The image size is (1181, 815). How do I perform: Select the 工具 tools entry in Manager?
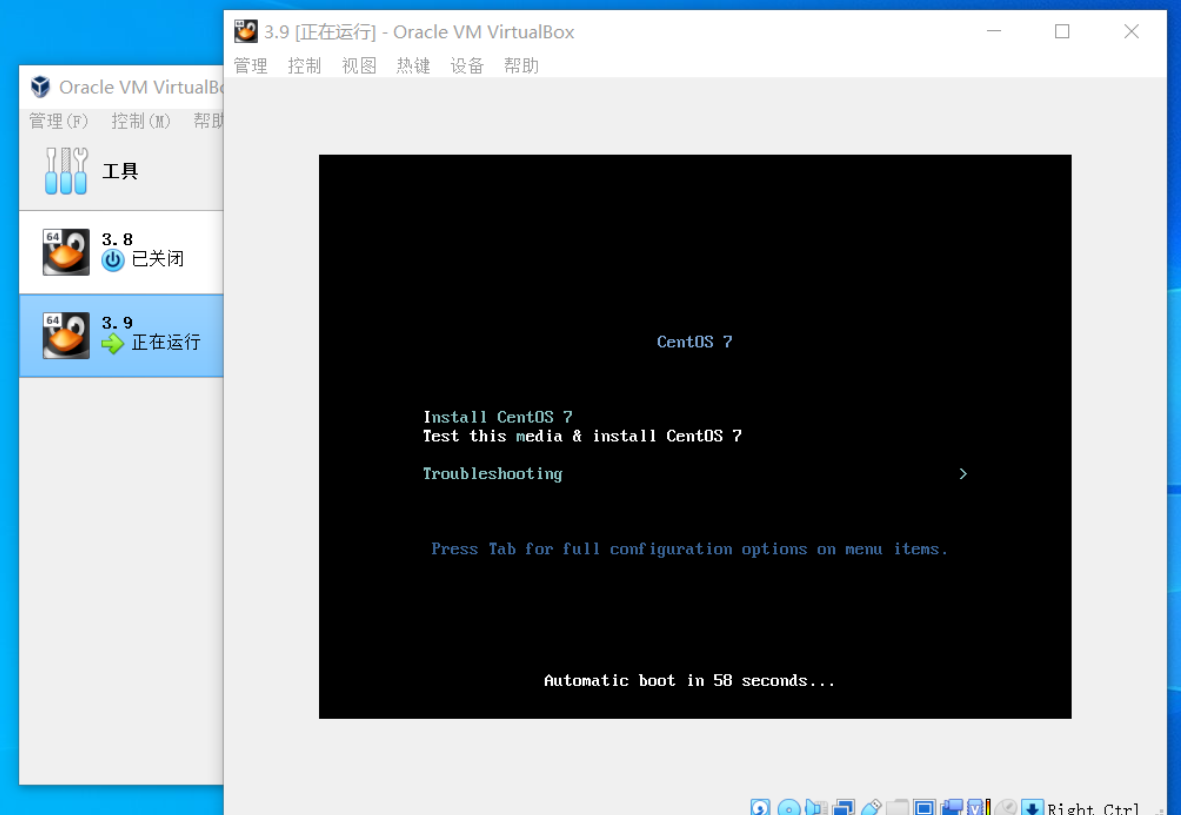point(121,171)
